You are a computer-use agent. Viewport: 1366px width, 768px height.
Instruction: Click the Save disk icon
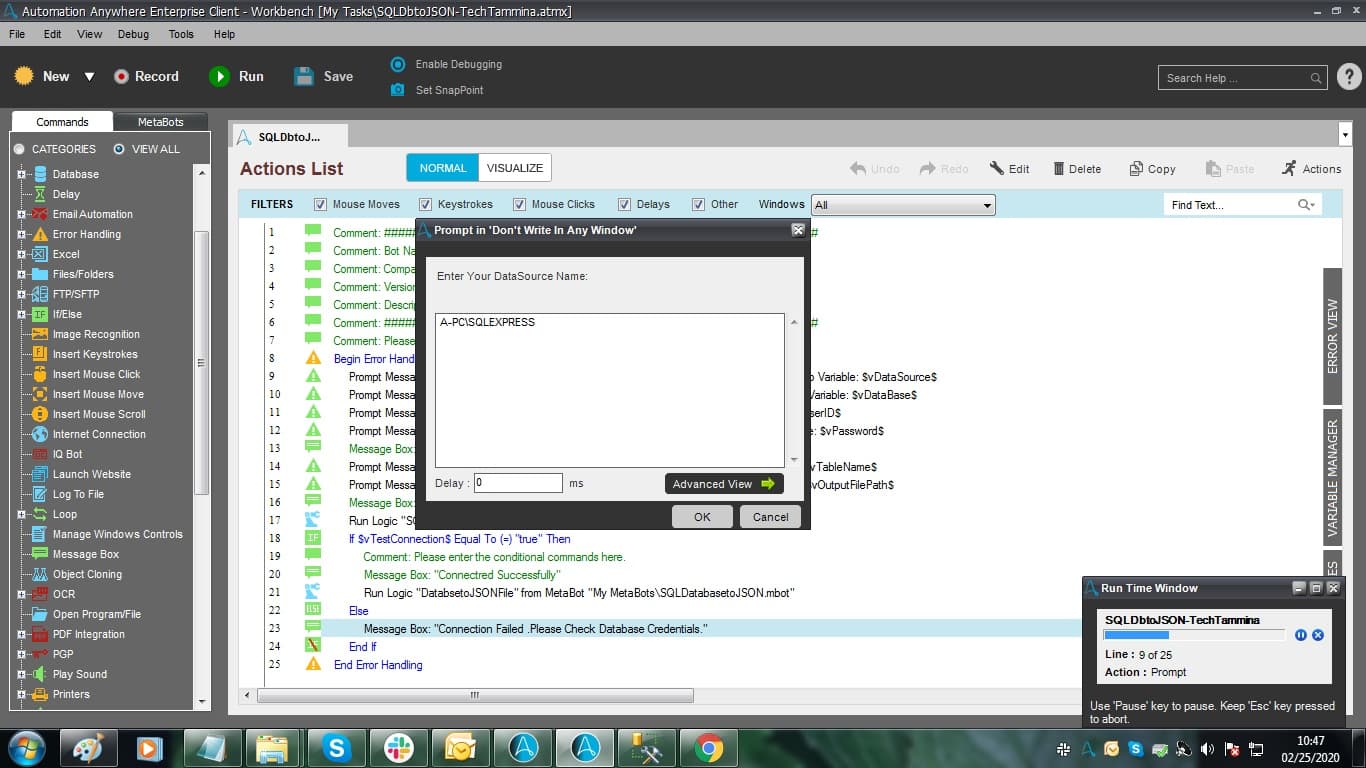(304, 76)
